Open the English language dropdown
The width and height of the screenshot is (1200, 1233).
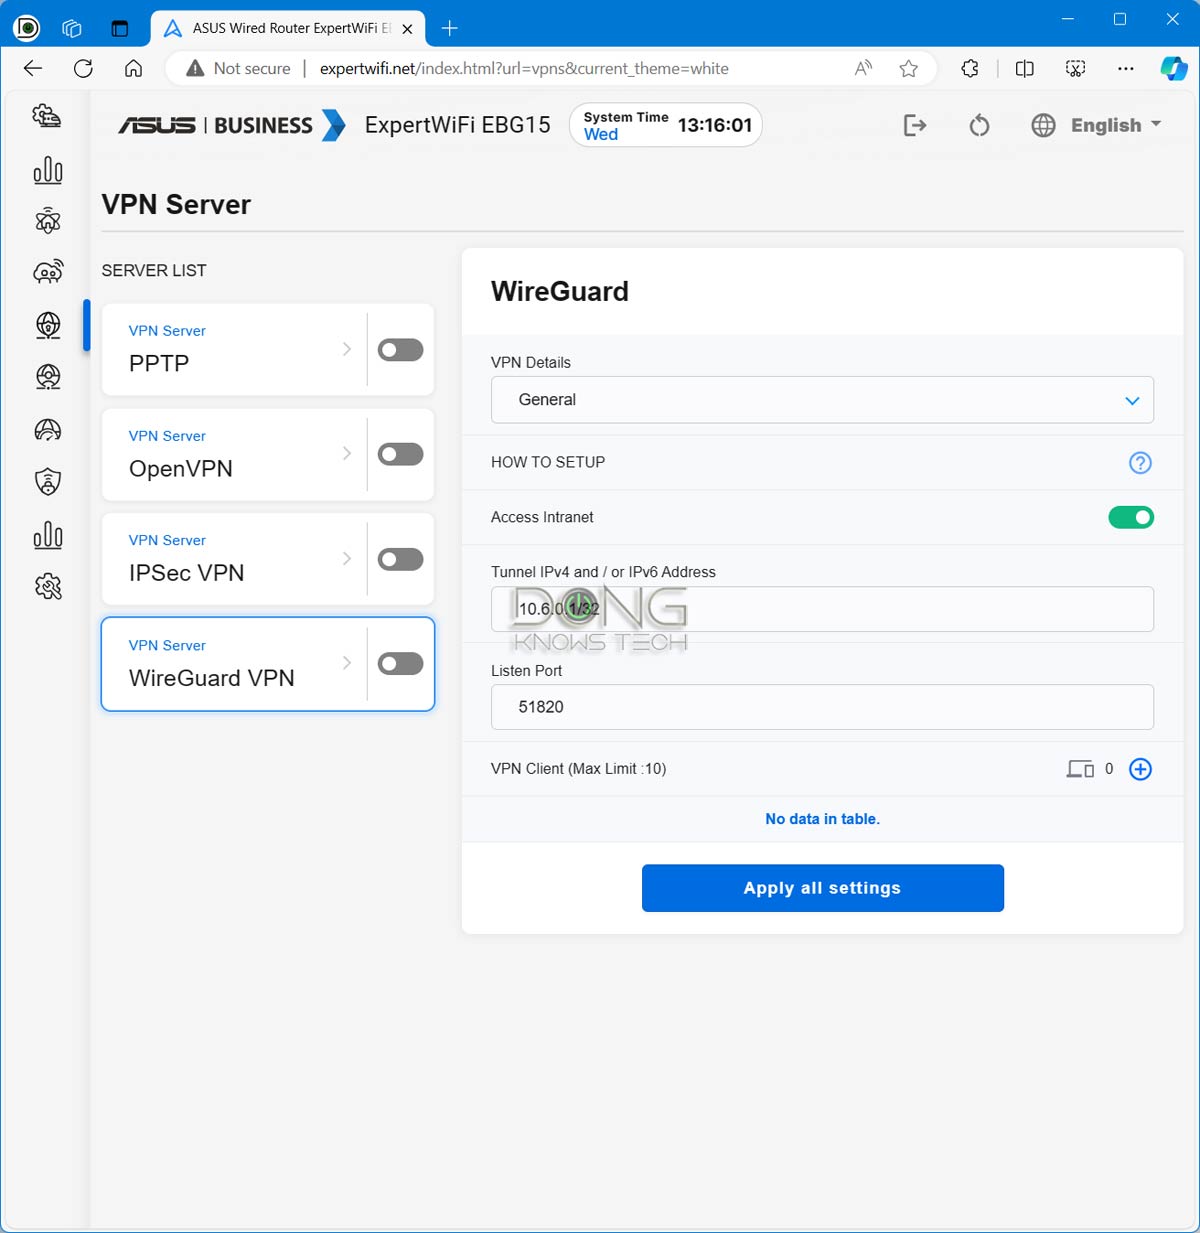(x=1116, y=125)
